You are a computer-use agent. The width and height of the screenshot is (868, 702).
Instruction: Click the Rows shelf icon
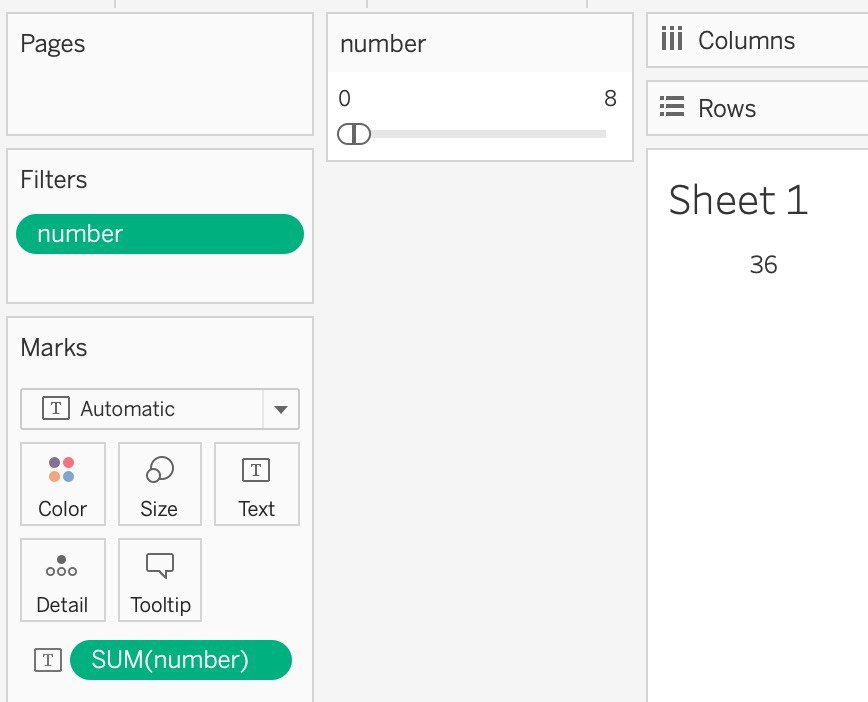pyautogui.click(x=672, y=107)
